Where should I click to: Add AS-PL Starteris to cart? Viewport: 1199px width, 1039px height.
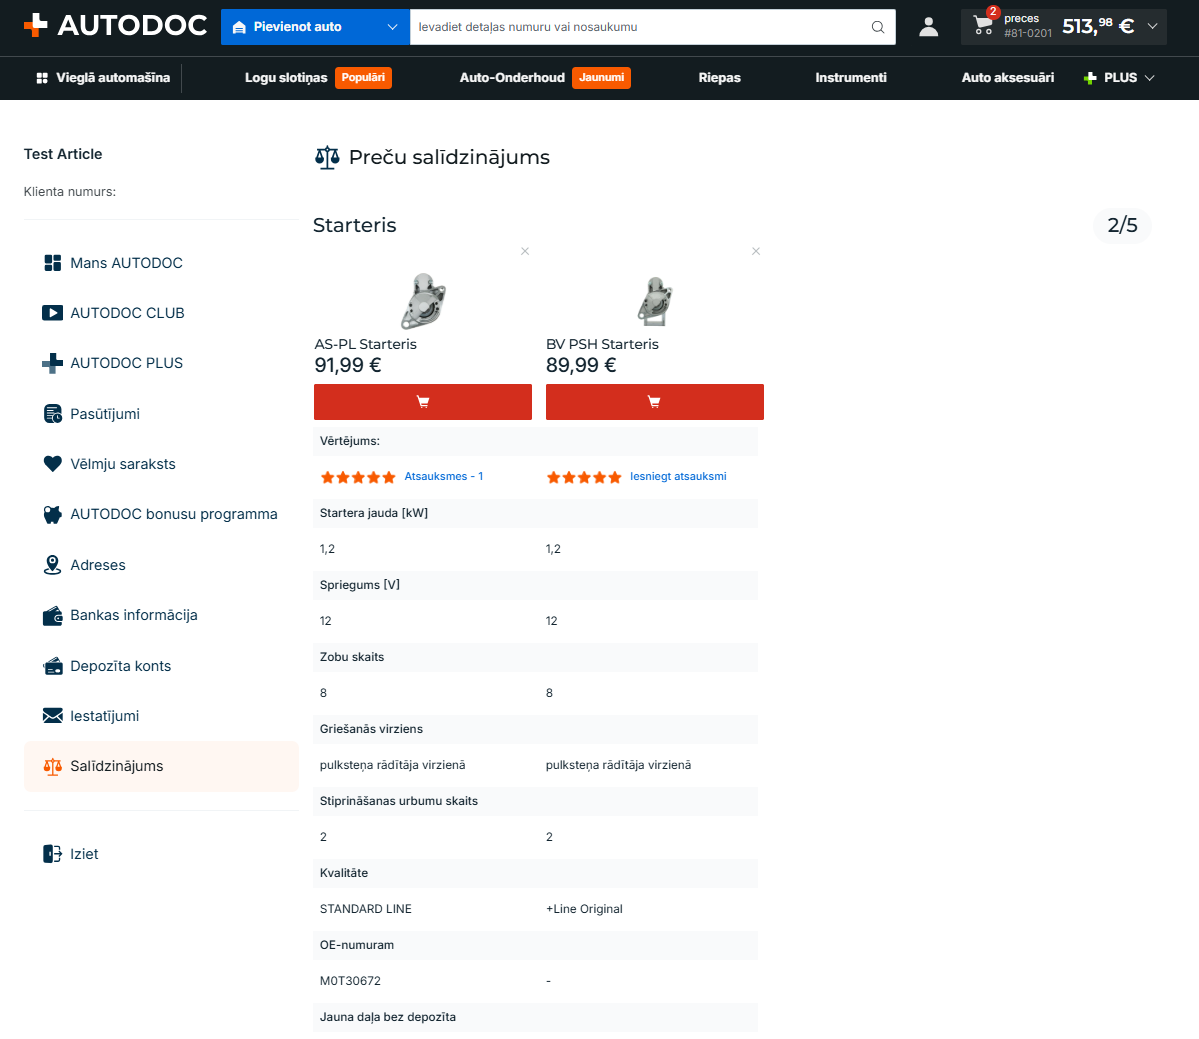pyautogui.click(x=423, y=402)
